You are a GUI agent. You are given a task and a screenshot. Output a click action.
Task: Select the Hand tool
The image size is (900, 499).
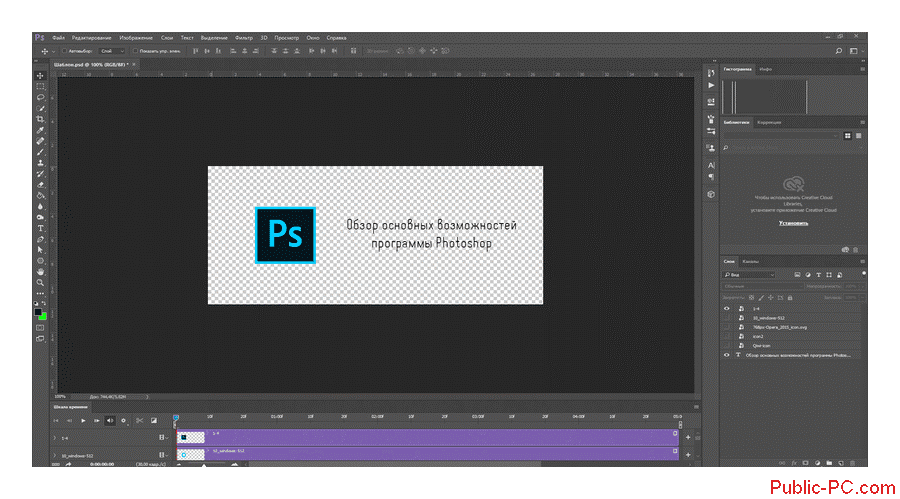(x=40, y=272)
